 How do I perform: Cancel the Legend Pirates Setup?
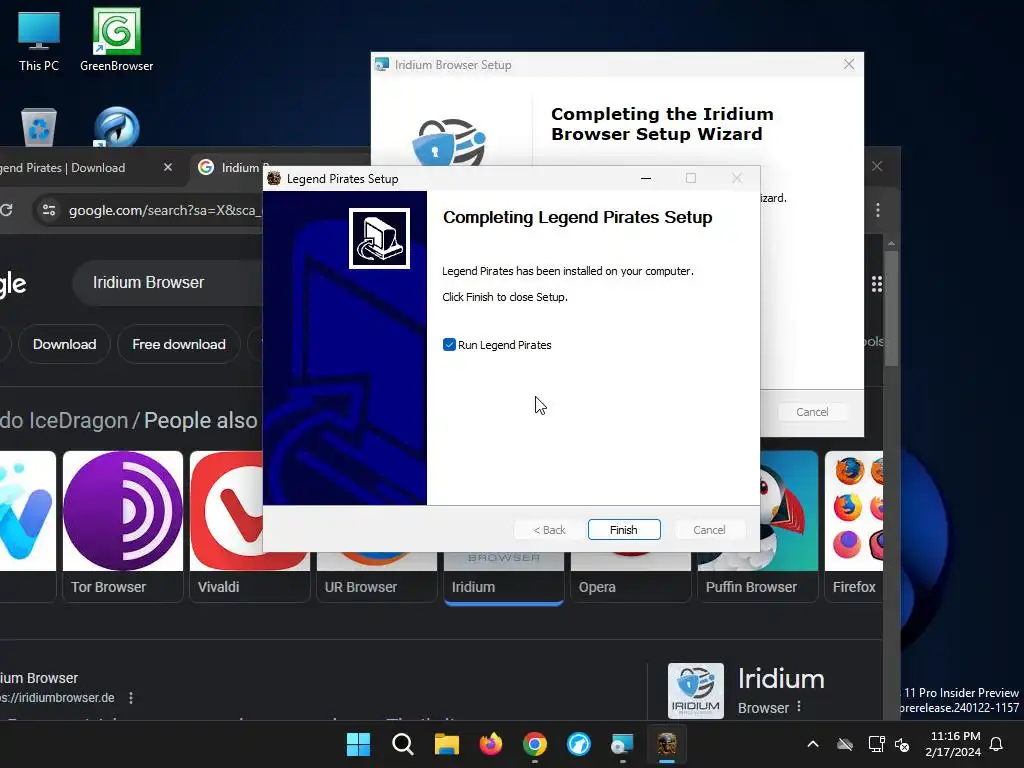point(709,530)
